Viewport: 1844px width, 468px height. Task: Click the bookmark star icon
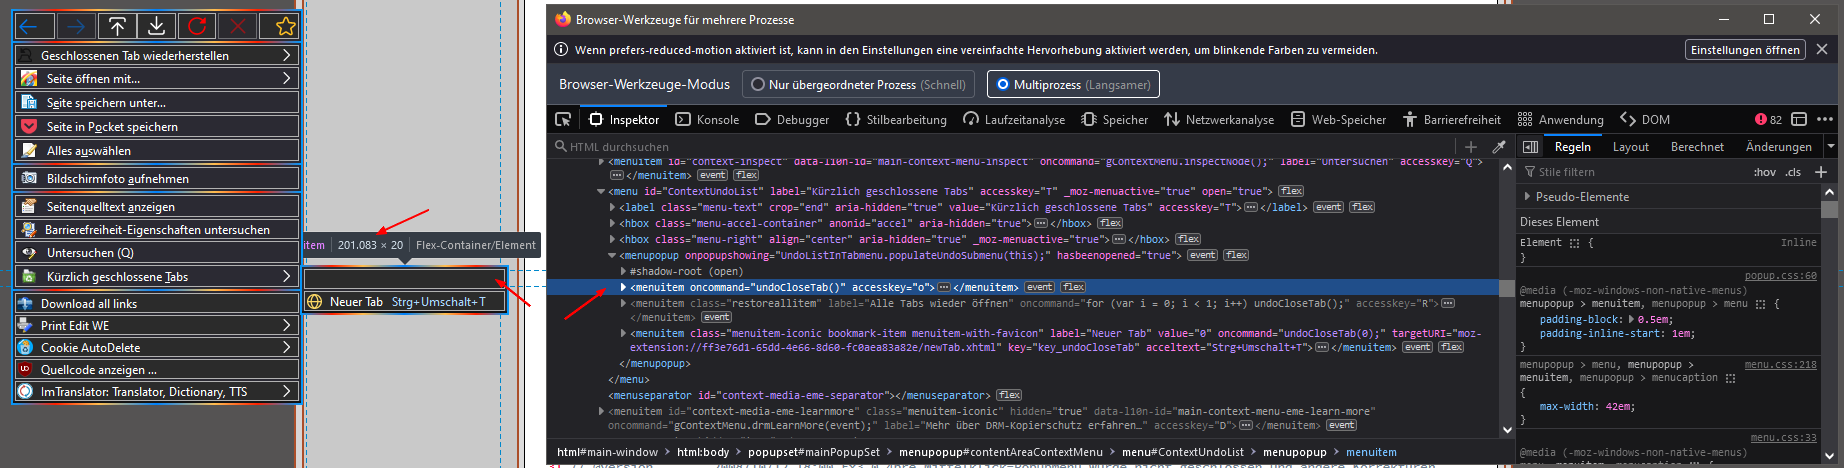[285, 27]
